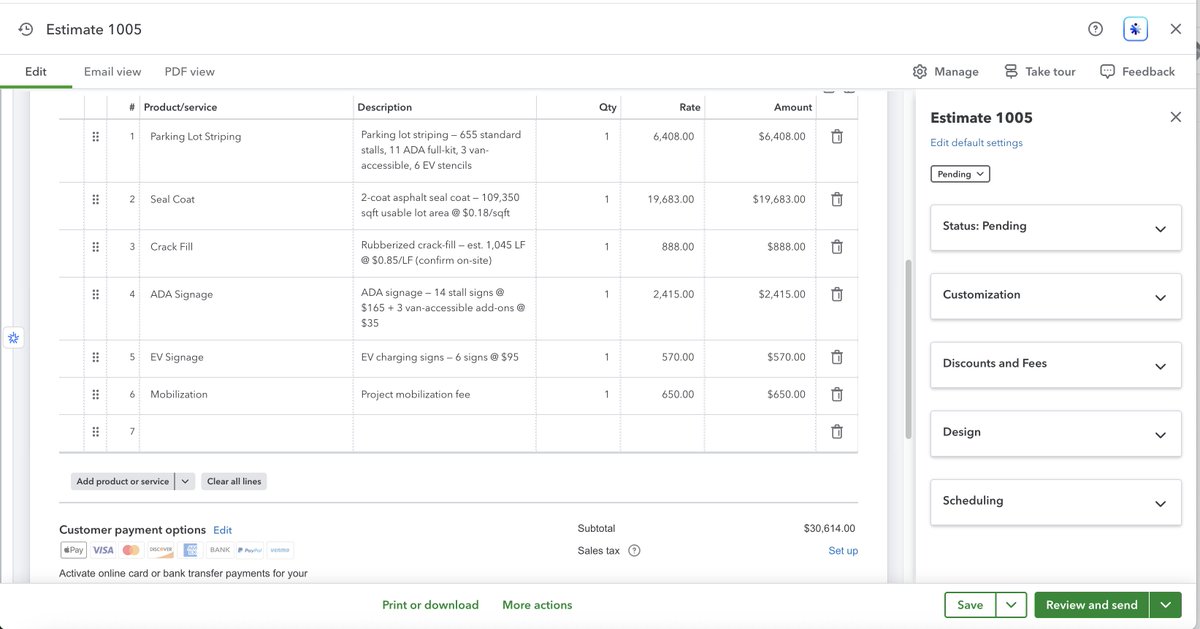
Task: Expand the Discounts and Fees section
Action: tap(1055, 363)
